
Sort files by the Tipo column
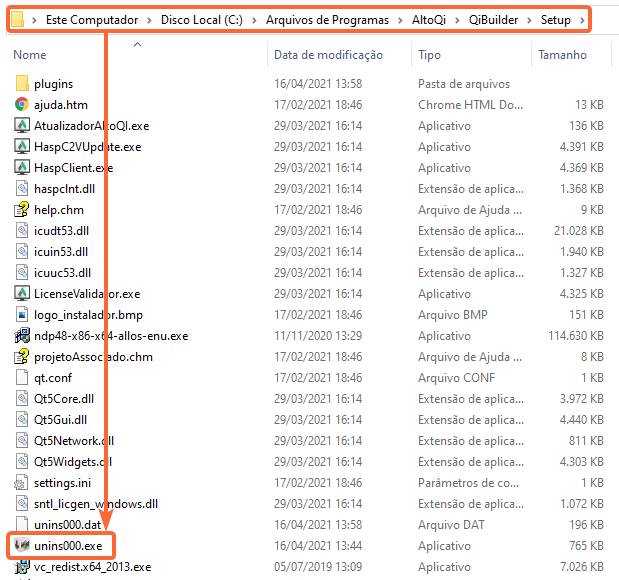click(429, 55)
